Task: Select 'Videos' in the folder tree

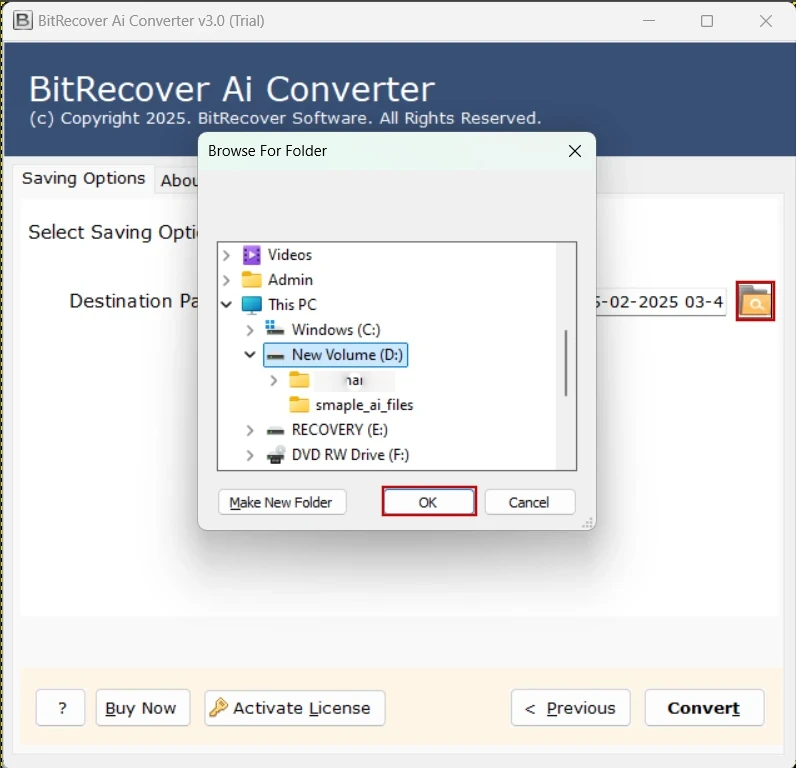Action: (290, 255)
